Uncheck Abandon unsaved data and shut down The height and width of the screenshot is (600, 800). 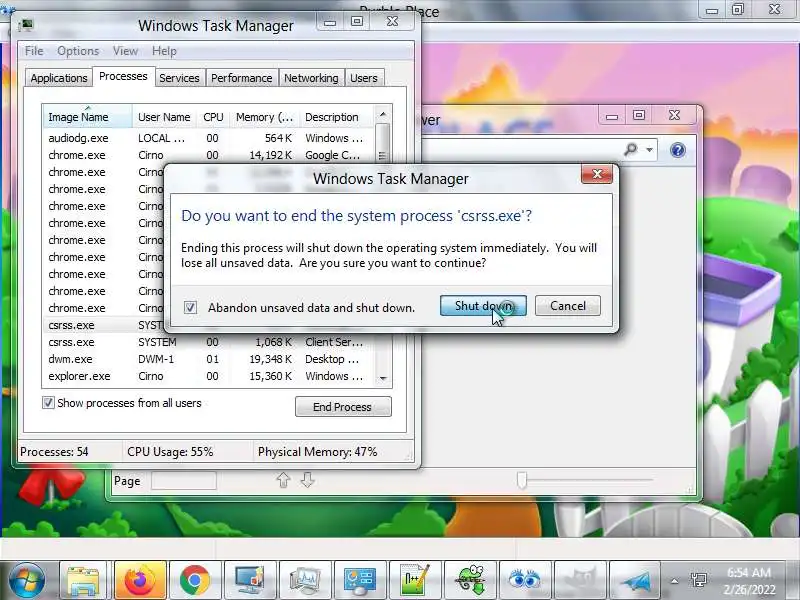(190, 307)
